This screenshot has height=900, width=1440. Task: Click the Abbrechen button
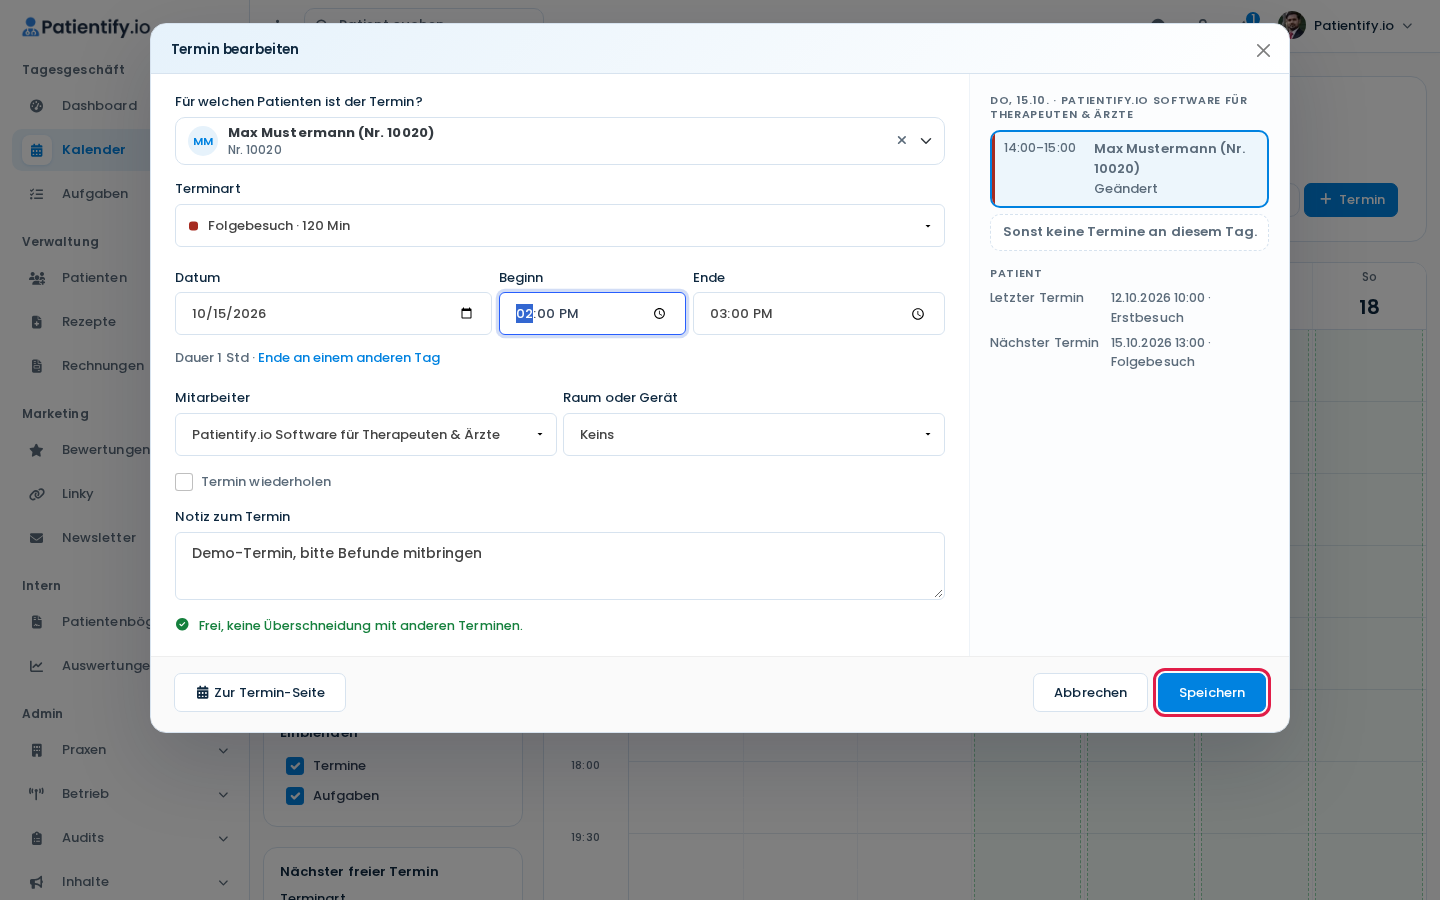(1090, 693)
